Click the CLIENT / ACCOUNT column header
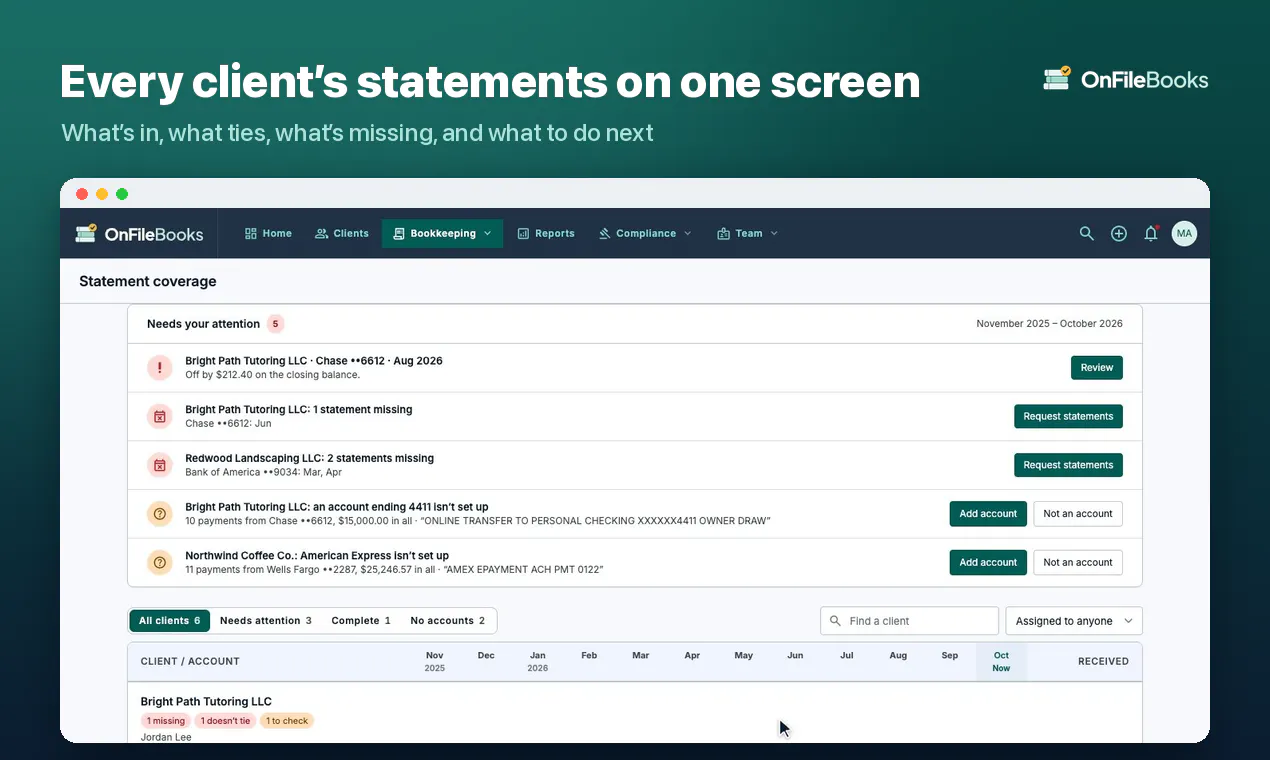Image resolution: width=1270 pixels, height=760 pixels. pyautogui.click(x=190, y=661)
